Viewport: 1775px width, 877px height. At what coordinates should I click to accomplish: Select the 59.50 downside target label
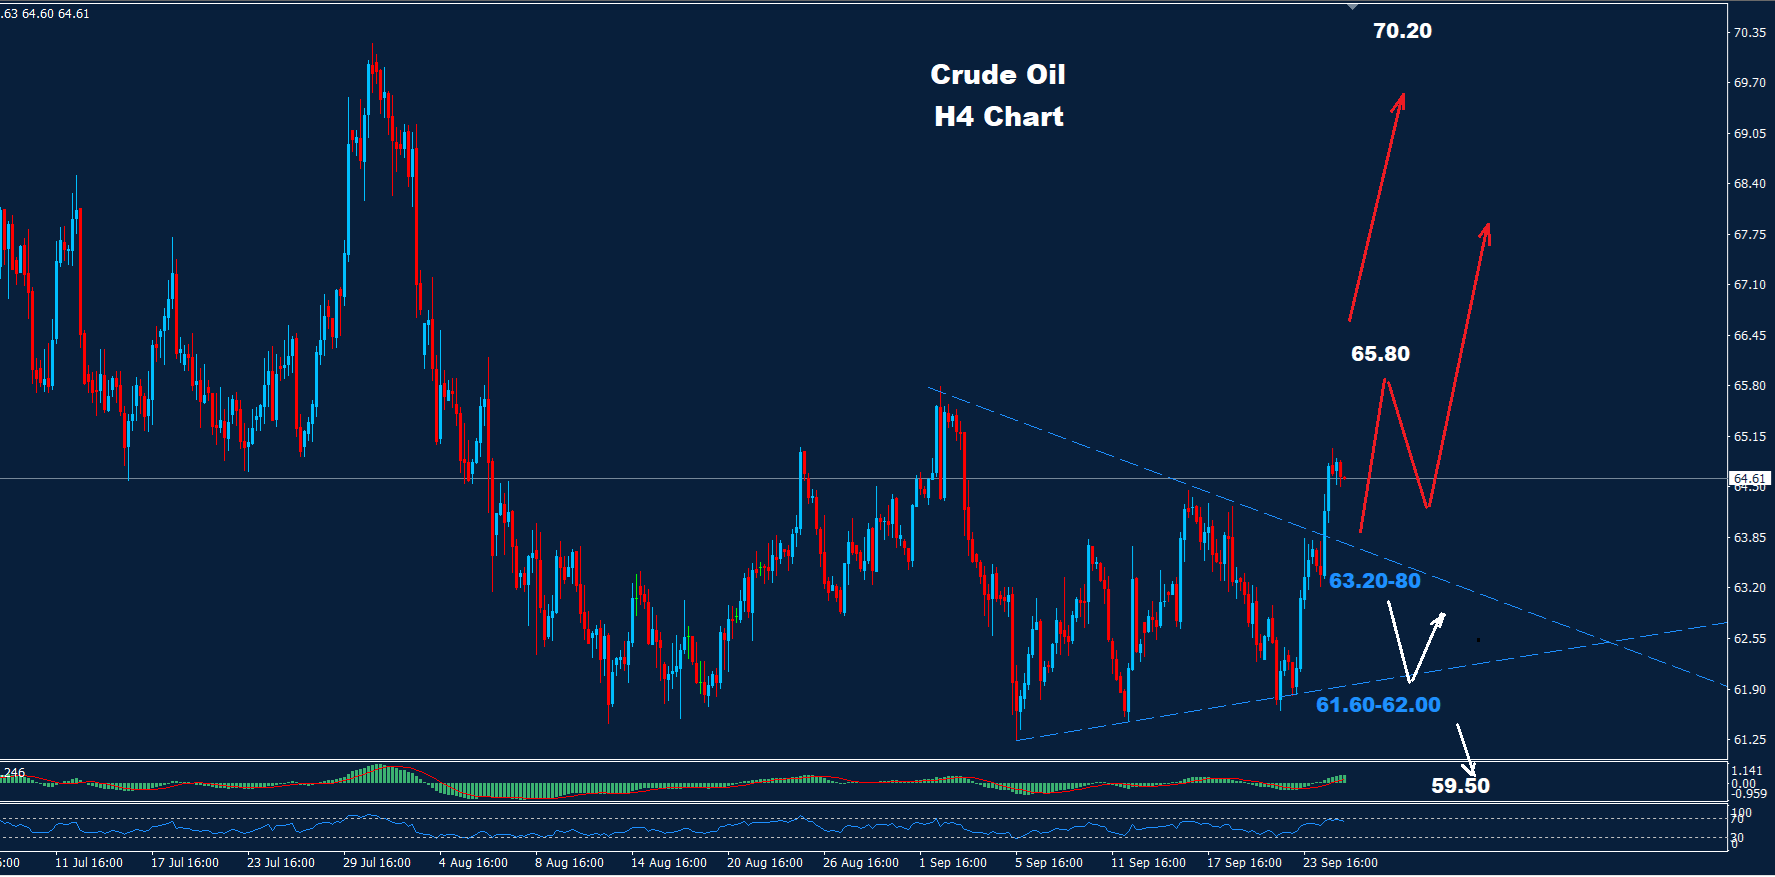coord(1460,786)
